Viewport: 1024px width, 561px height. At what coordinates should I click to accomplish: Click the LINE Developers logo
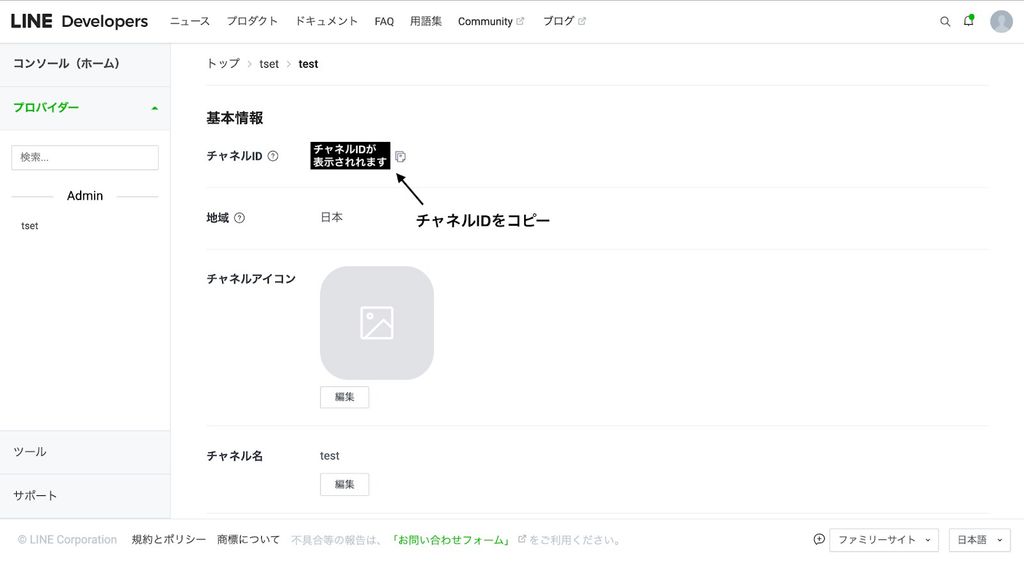pyautogui.click(x=79, y=21)
